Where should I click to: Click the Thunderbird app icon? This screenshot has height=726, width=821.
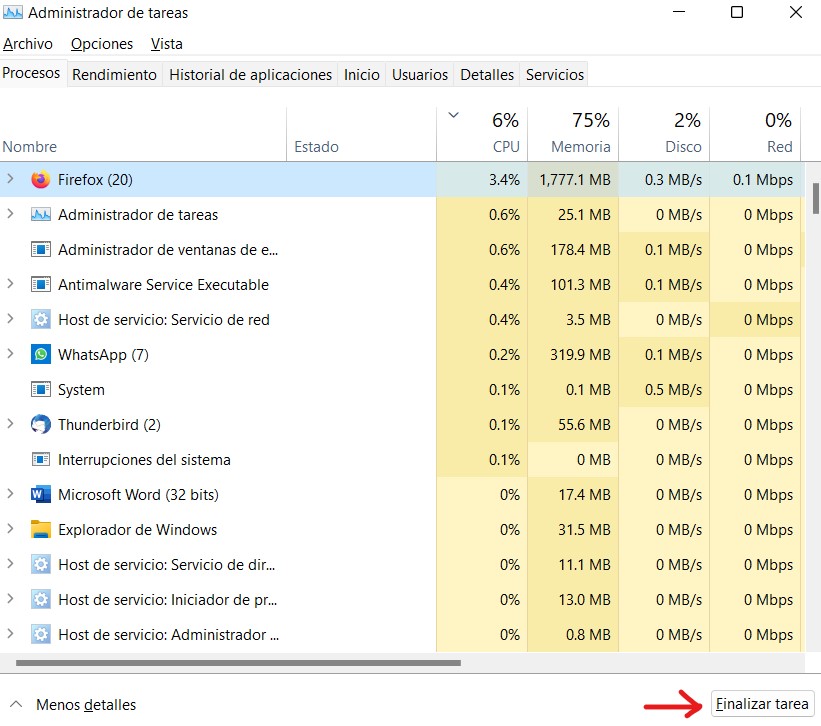[x=40, y=425]
